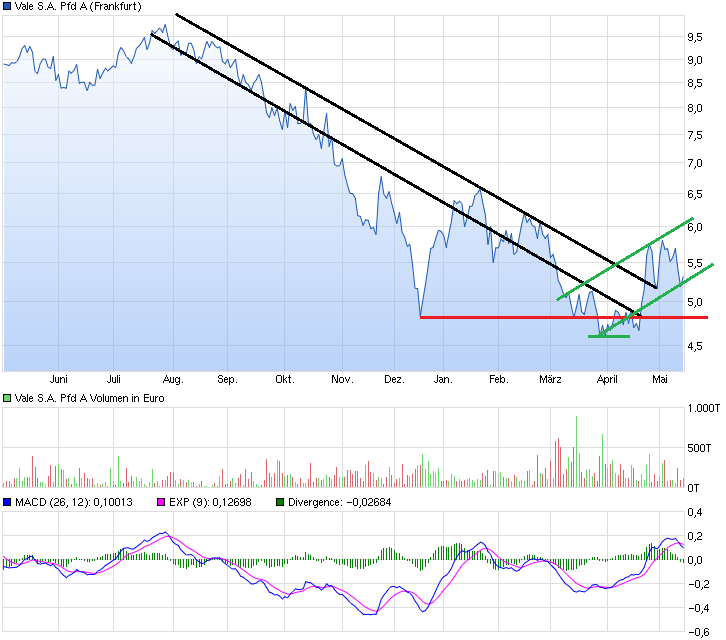Click the red horizontal support line
726x640 pixels.
click(x=520, y=317)
